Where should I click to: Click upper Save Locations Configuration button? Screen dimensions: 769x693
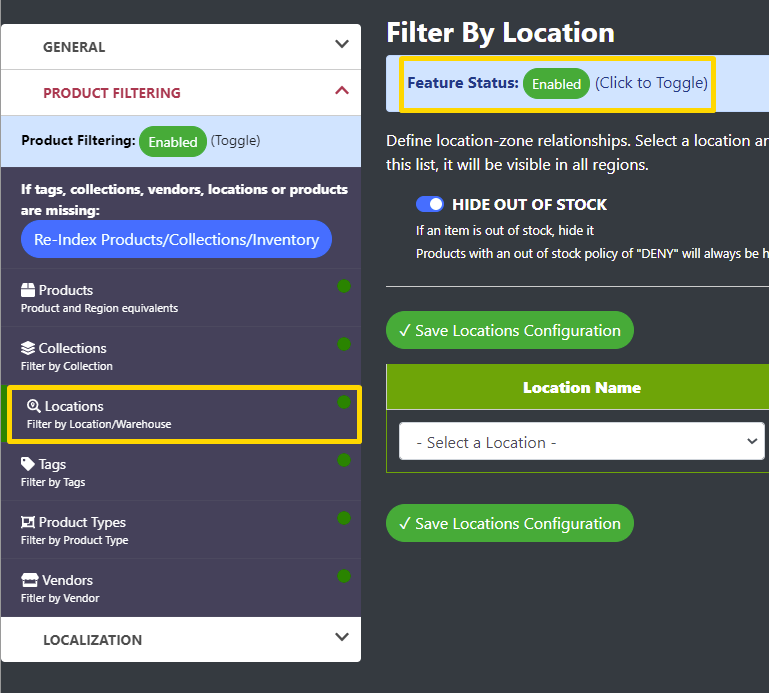coord(510,330)
